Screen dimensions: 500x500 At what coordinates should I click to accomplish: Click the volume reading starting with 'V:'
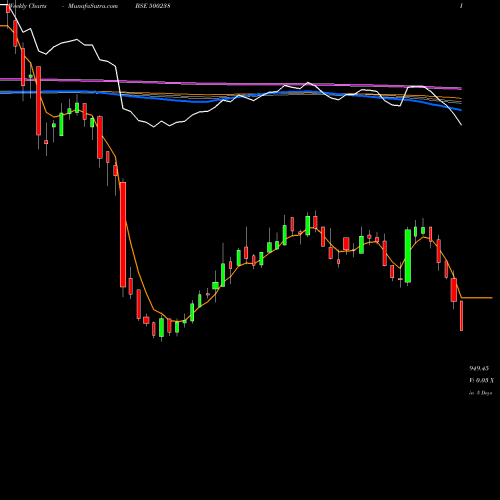(481, 380)
